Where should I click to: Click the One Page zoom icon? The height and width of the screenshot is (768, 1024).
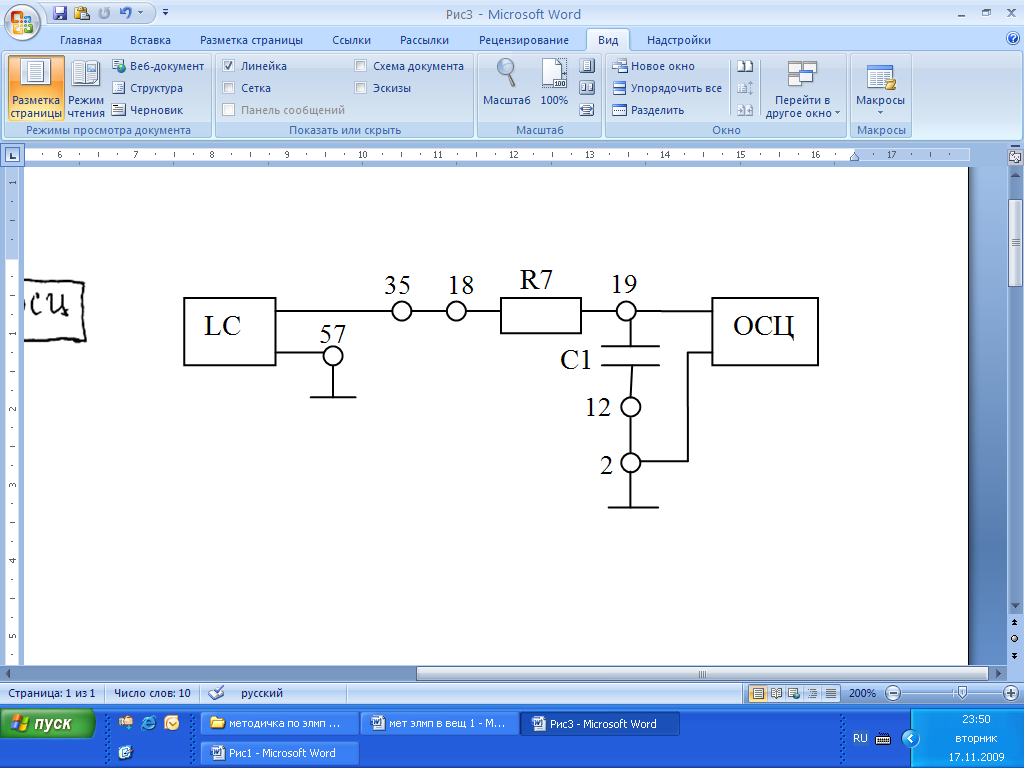tap(587, 66)
